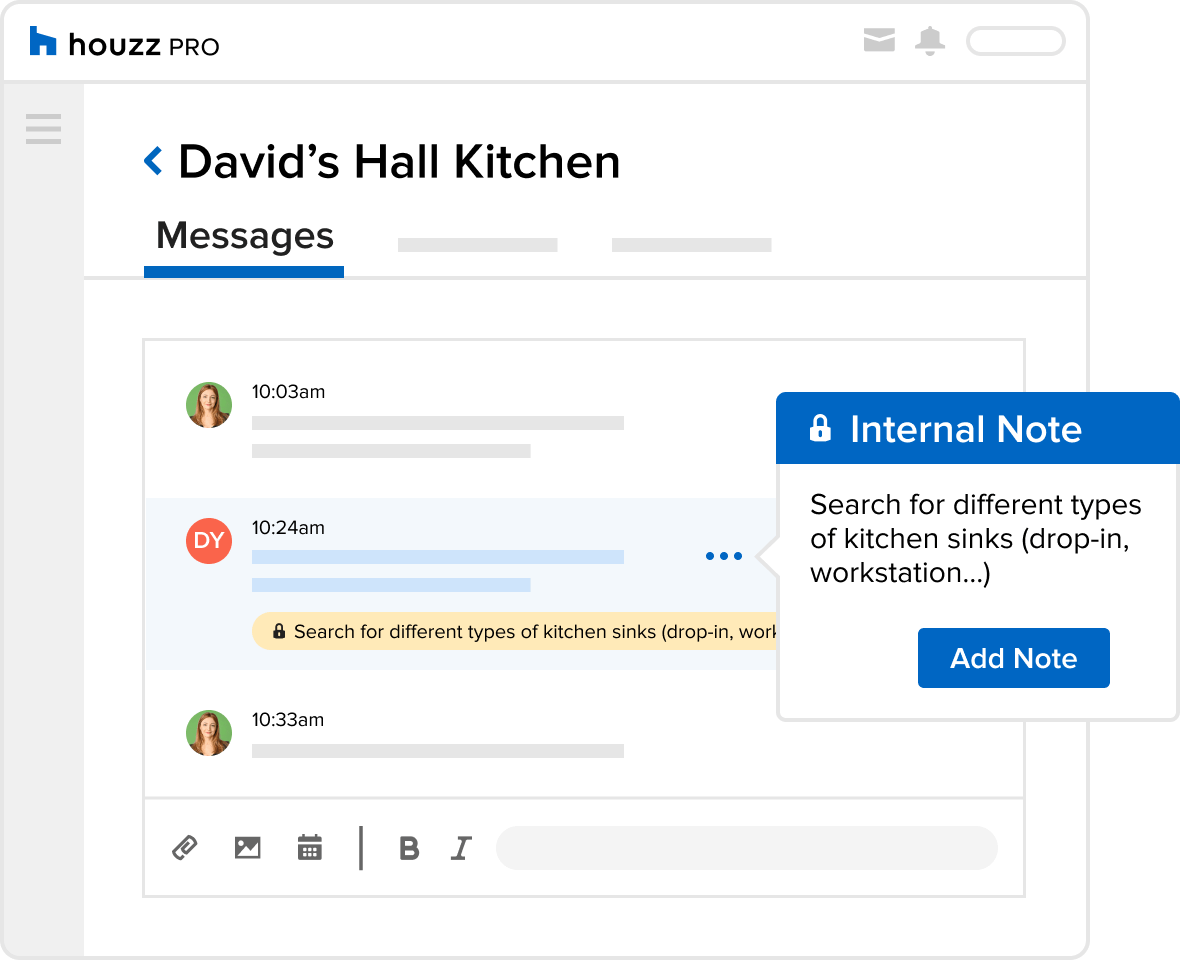Click the avatar on the 10:03am message
The height and width of the screenshot is (960, 1180).
tap(209, 405)
